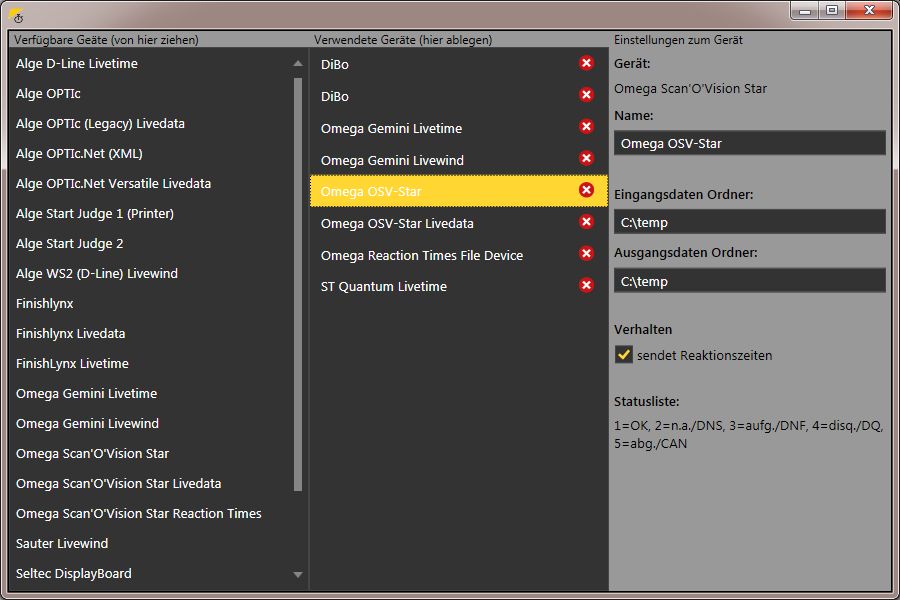Screen dimensions: 900x600
Task: Click the scroll-up arrow of available devices
Action: tap(297, 63)
